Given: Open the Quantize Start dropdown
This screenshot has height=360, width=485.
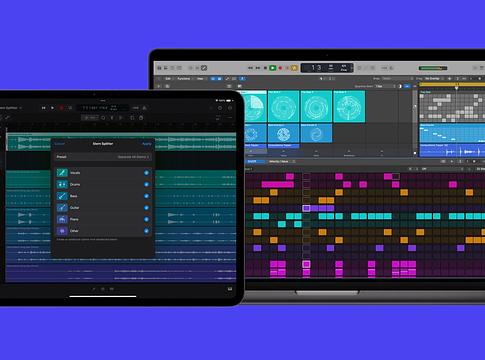Looking at the screenshot, I should point(385,86).
